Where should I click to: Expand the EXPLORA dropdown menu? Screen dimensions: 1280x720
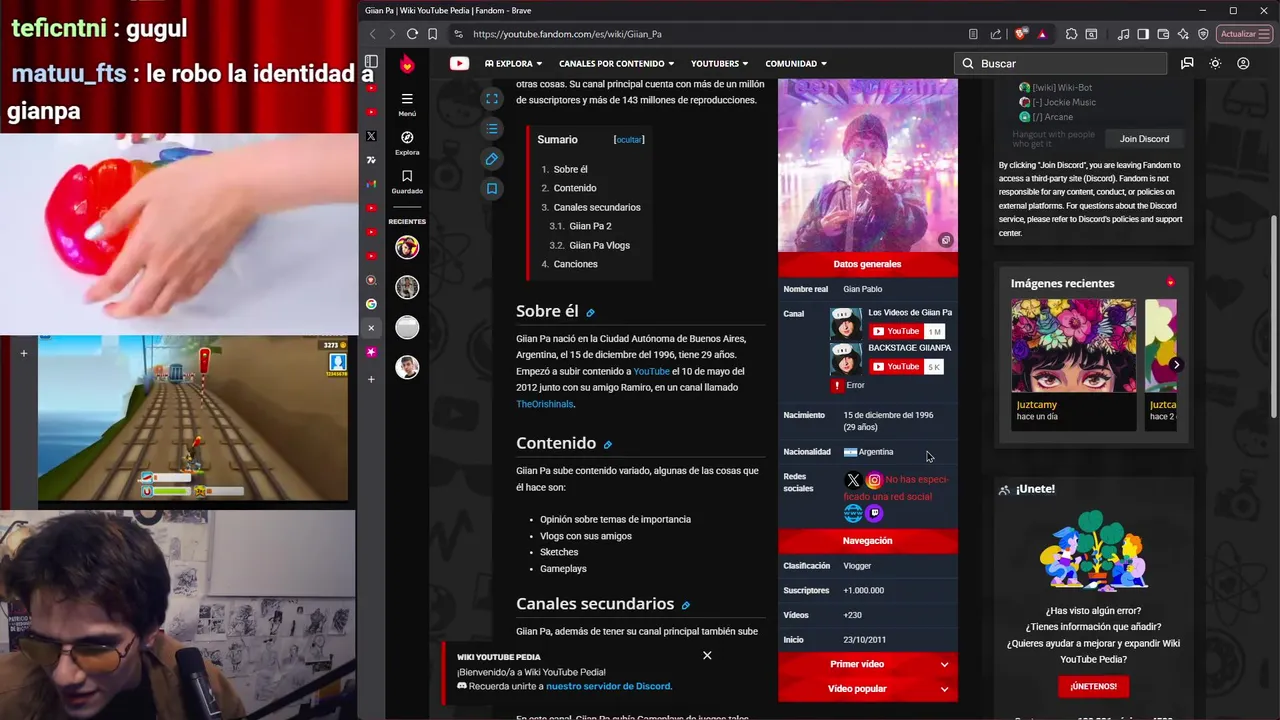point(513,63)
